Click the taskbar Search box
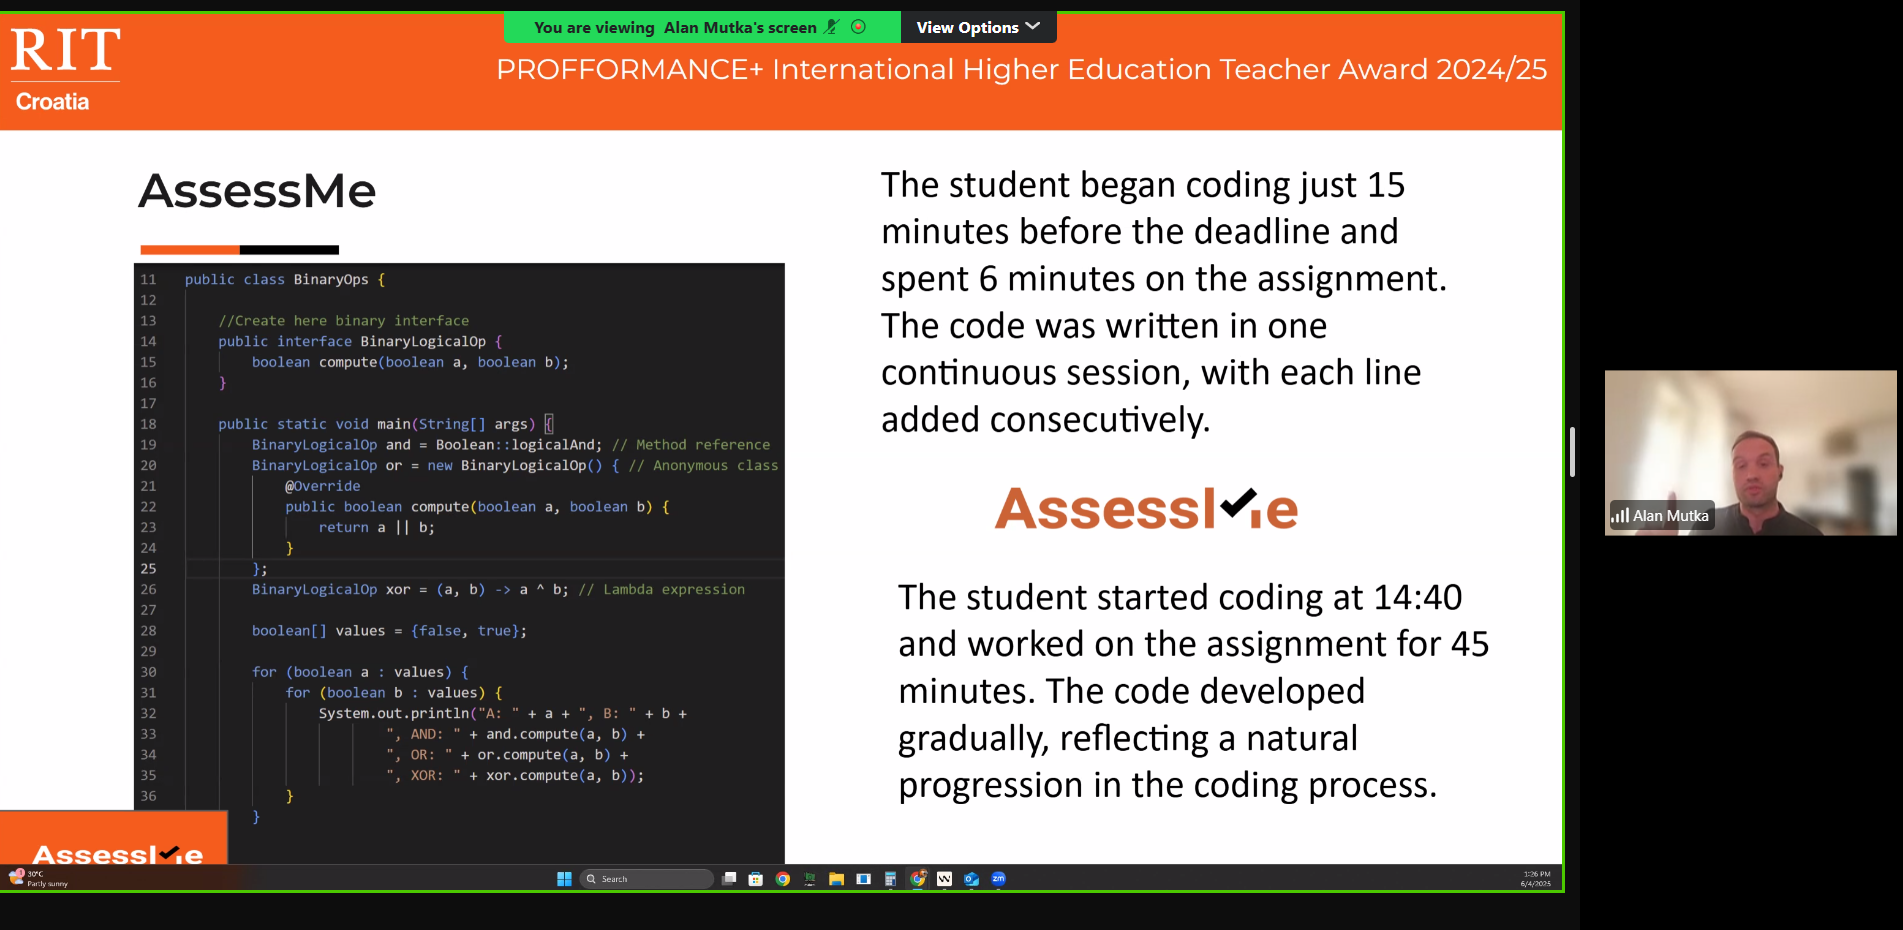This screenshot has width=1903, height=930. [x=647, y=879]
